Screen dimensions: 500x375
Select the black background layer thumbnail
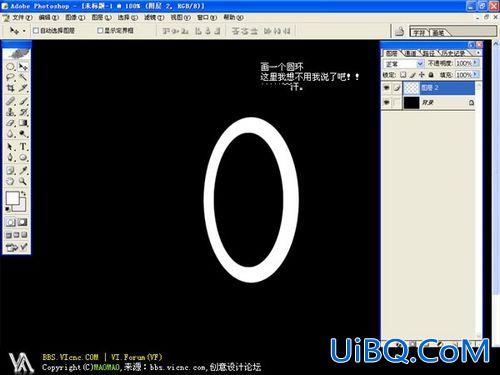coord(411,103)
